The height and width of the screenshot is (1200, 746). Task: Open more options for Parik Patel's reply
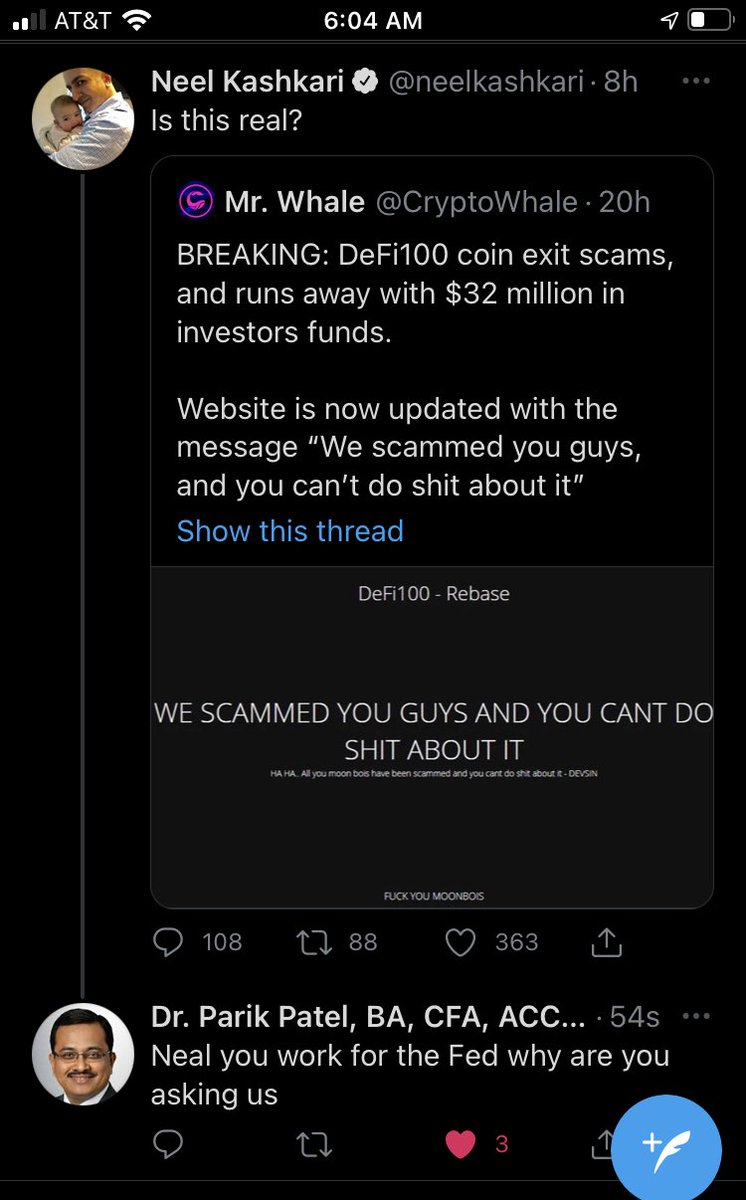tap(695, 1016)
